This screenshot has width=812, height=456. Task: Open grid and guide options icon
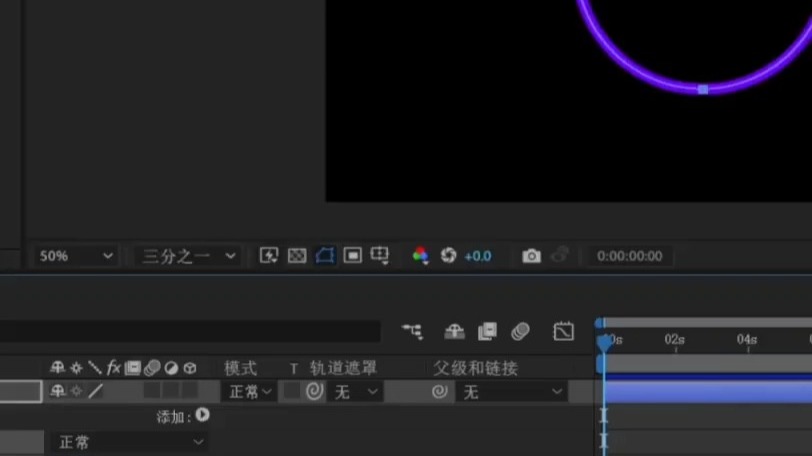point(380,255)
